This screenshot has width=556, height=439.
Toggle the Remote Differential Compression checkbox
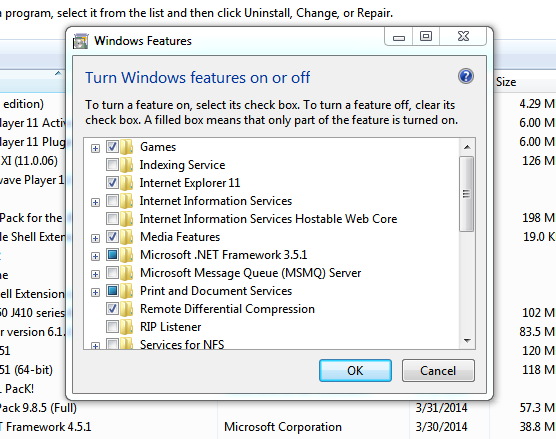click(x=112, y=309)
